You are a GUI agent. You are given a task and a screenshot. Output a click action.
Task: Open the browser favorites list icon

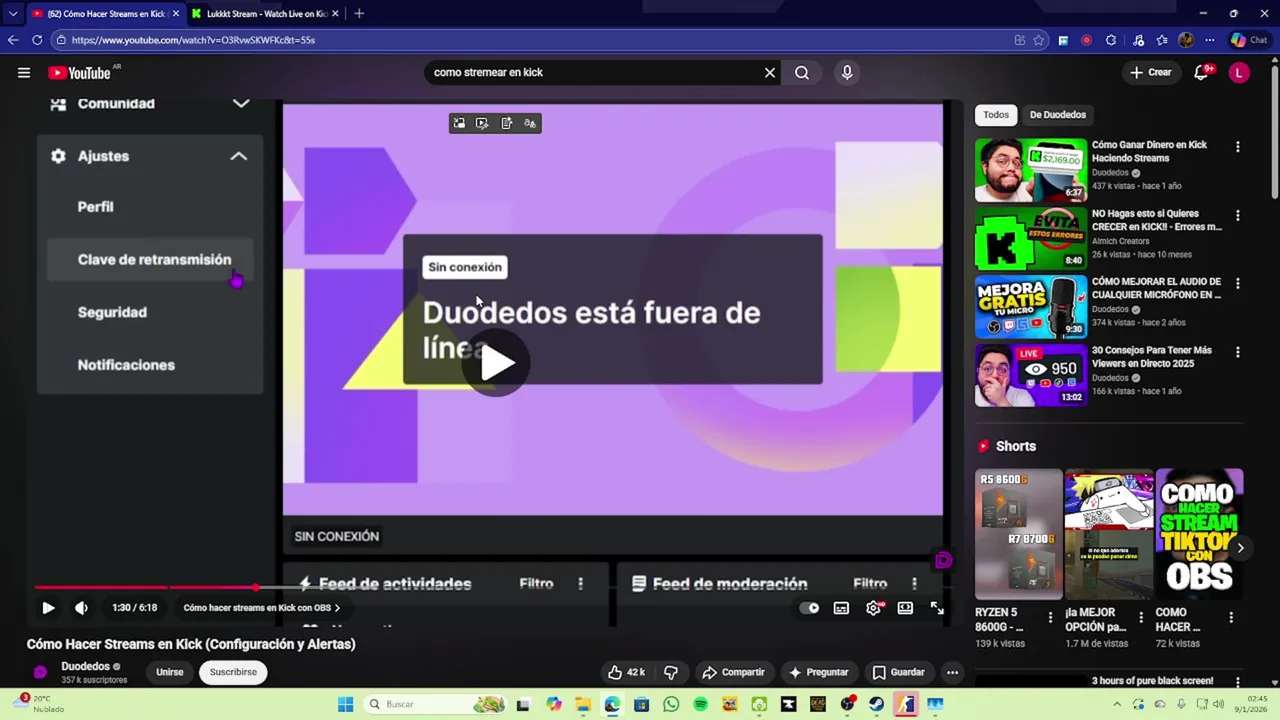coord(1162,40)
